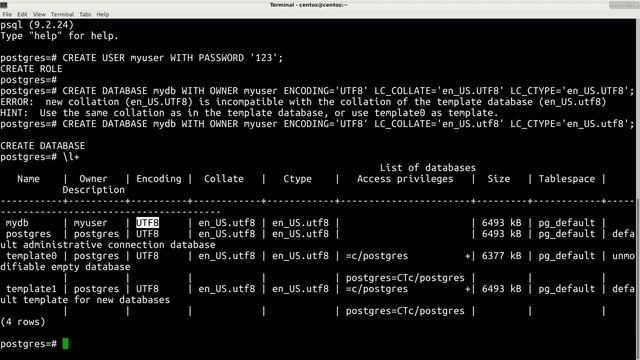Screen dimensions: 640x360
Task: Click the 'template0' database name cell
Action: coord(31,256)
